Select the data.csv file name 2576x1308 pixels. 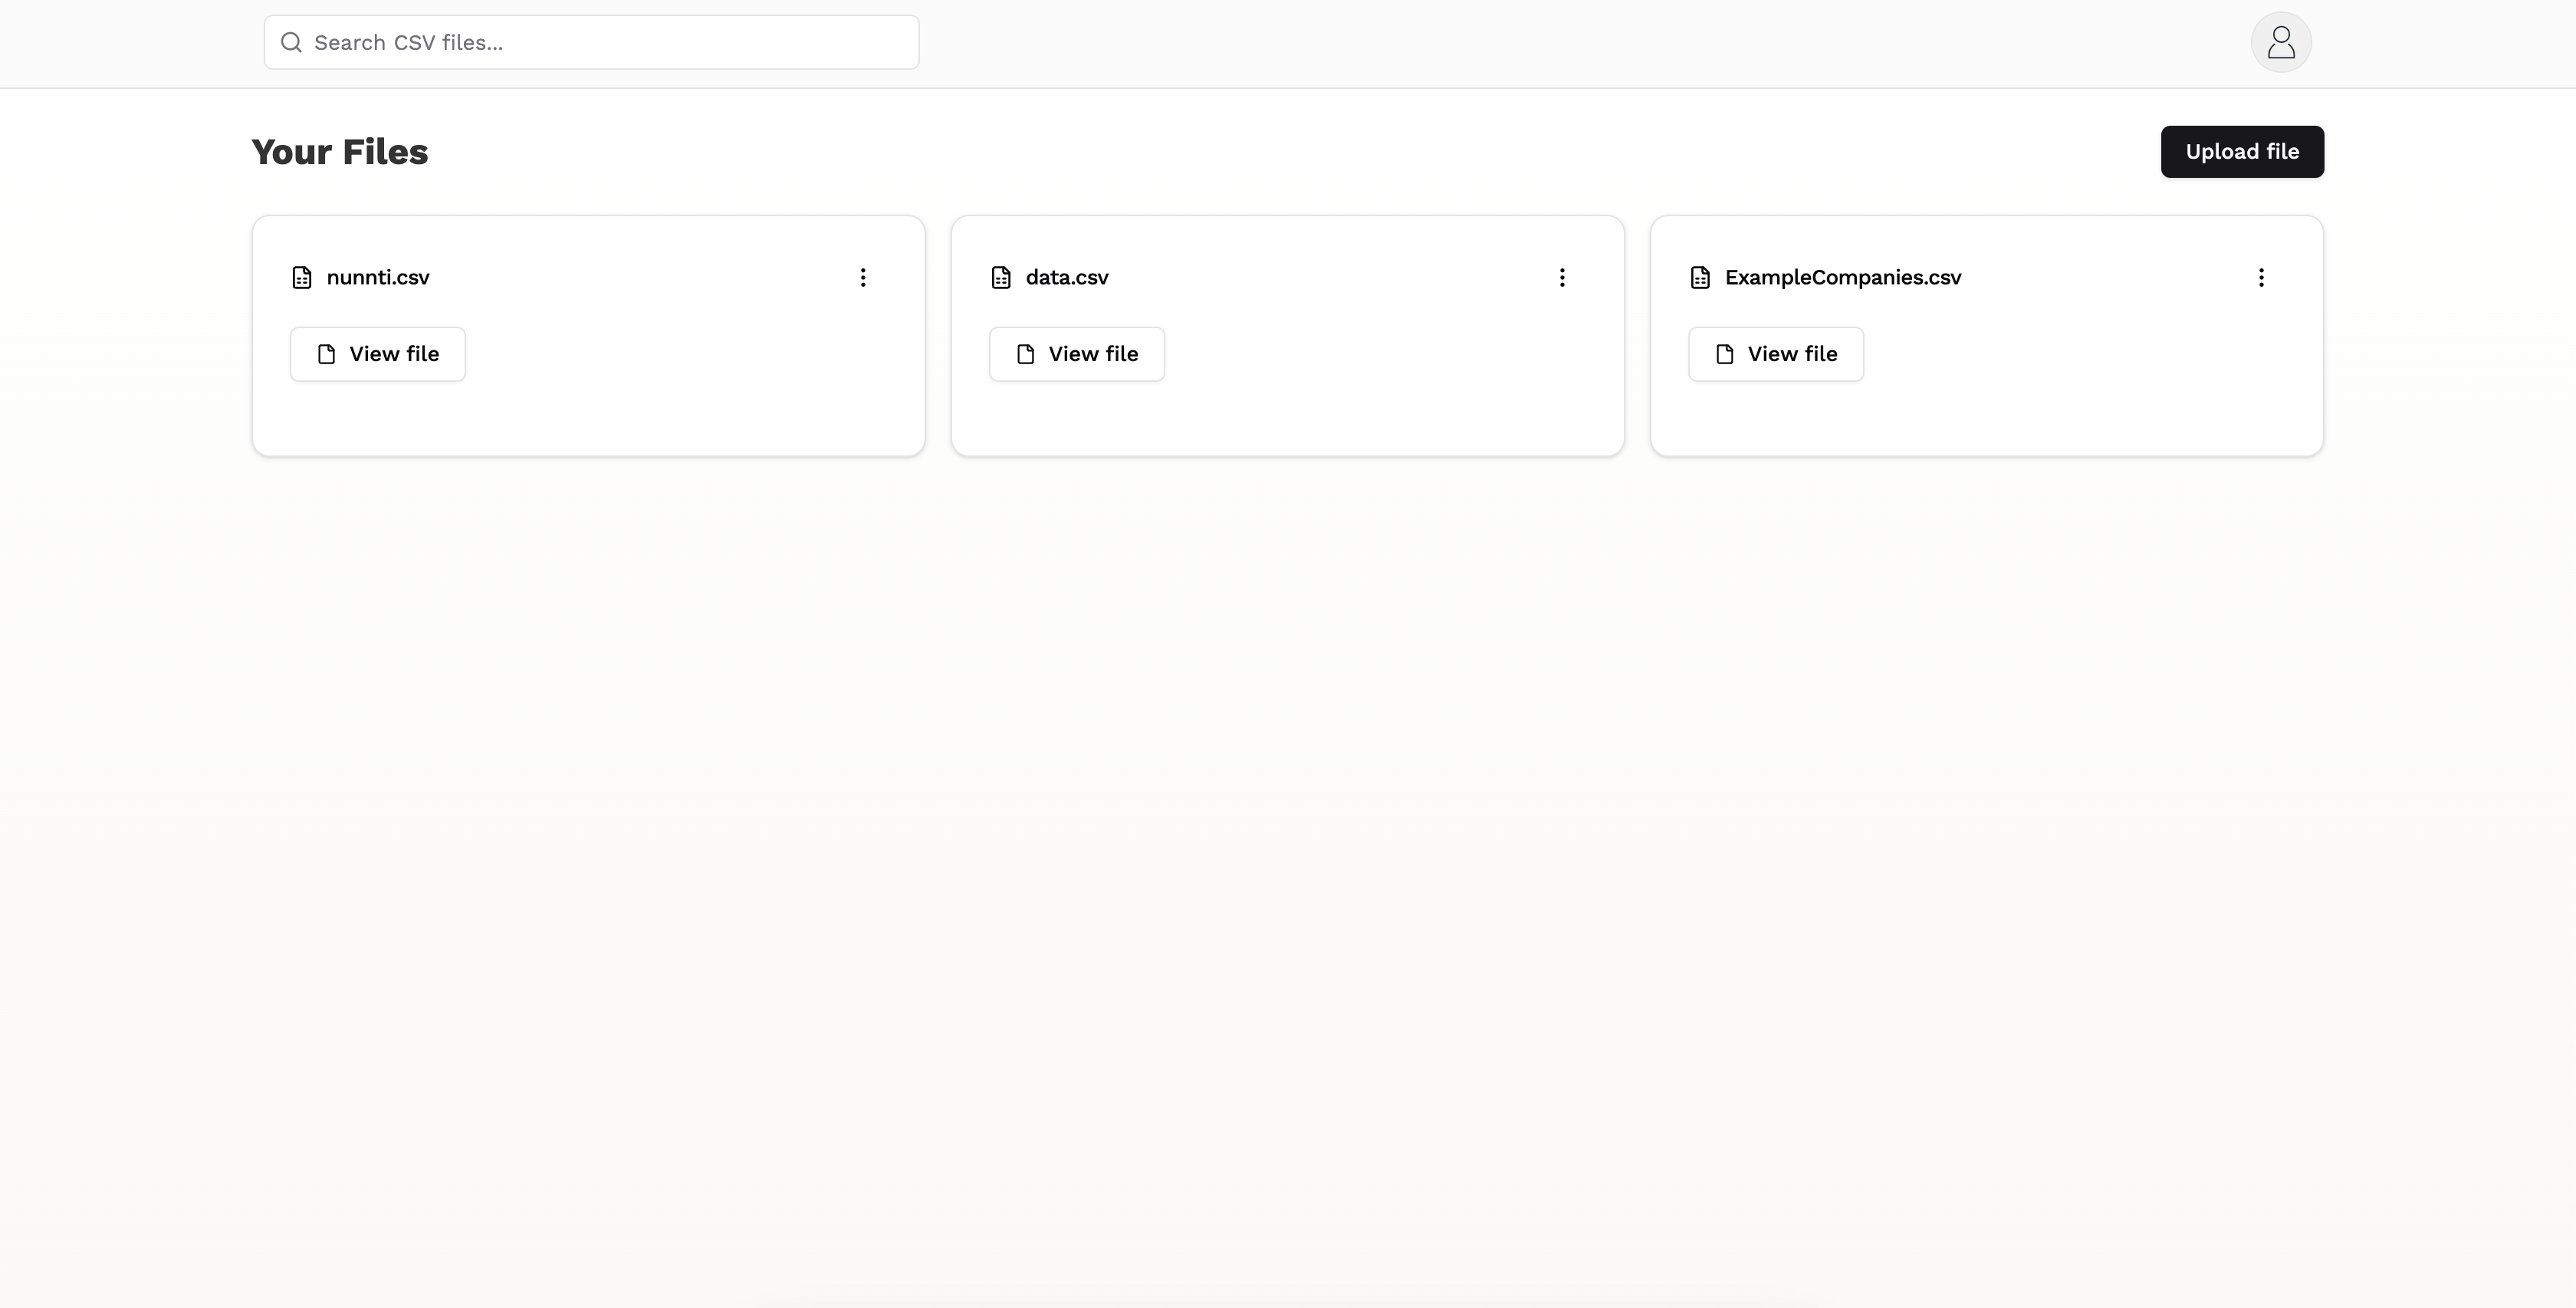[1067, 277]
